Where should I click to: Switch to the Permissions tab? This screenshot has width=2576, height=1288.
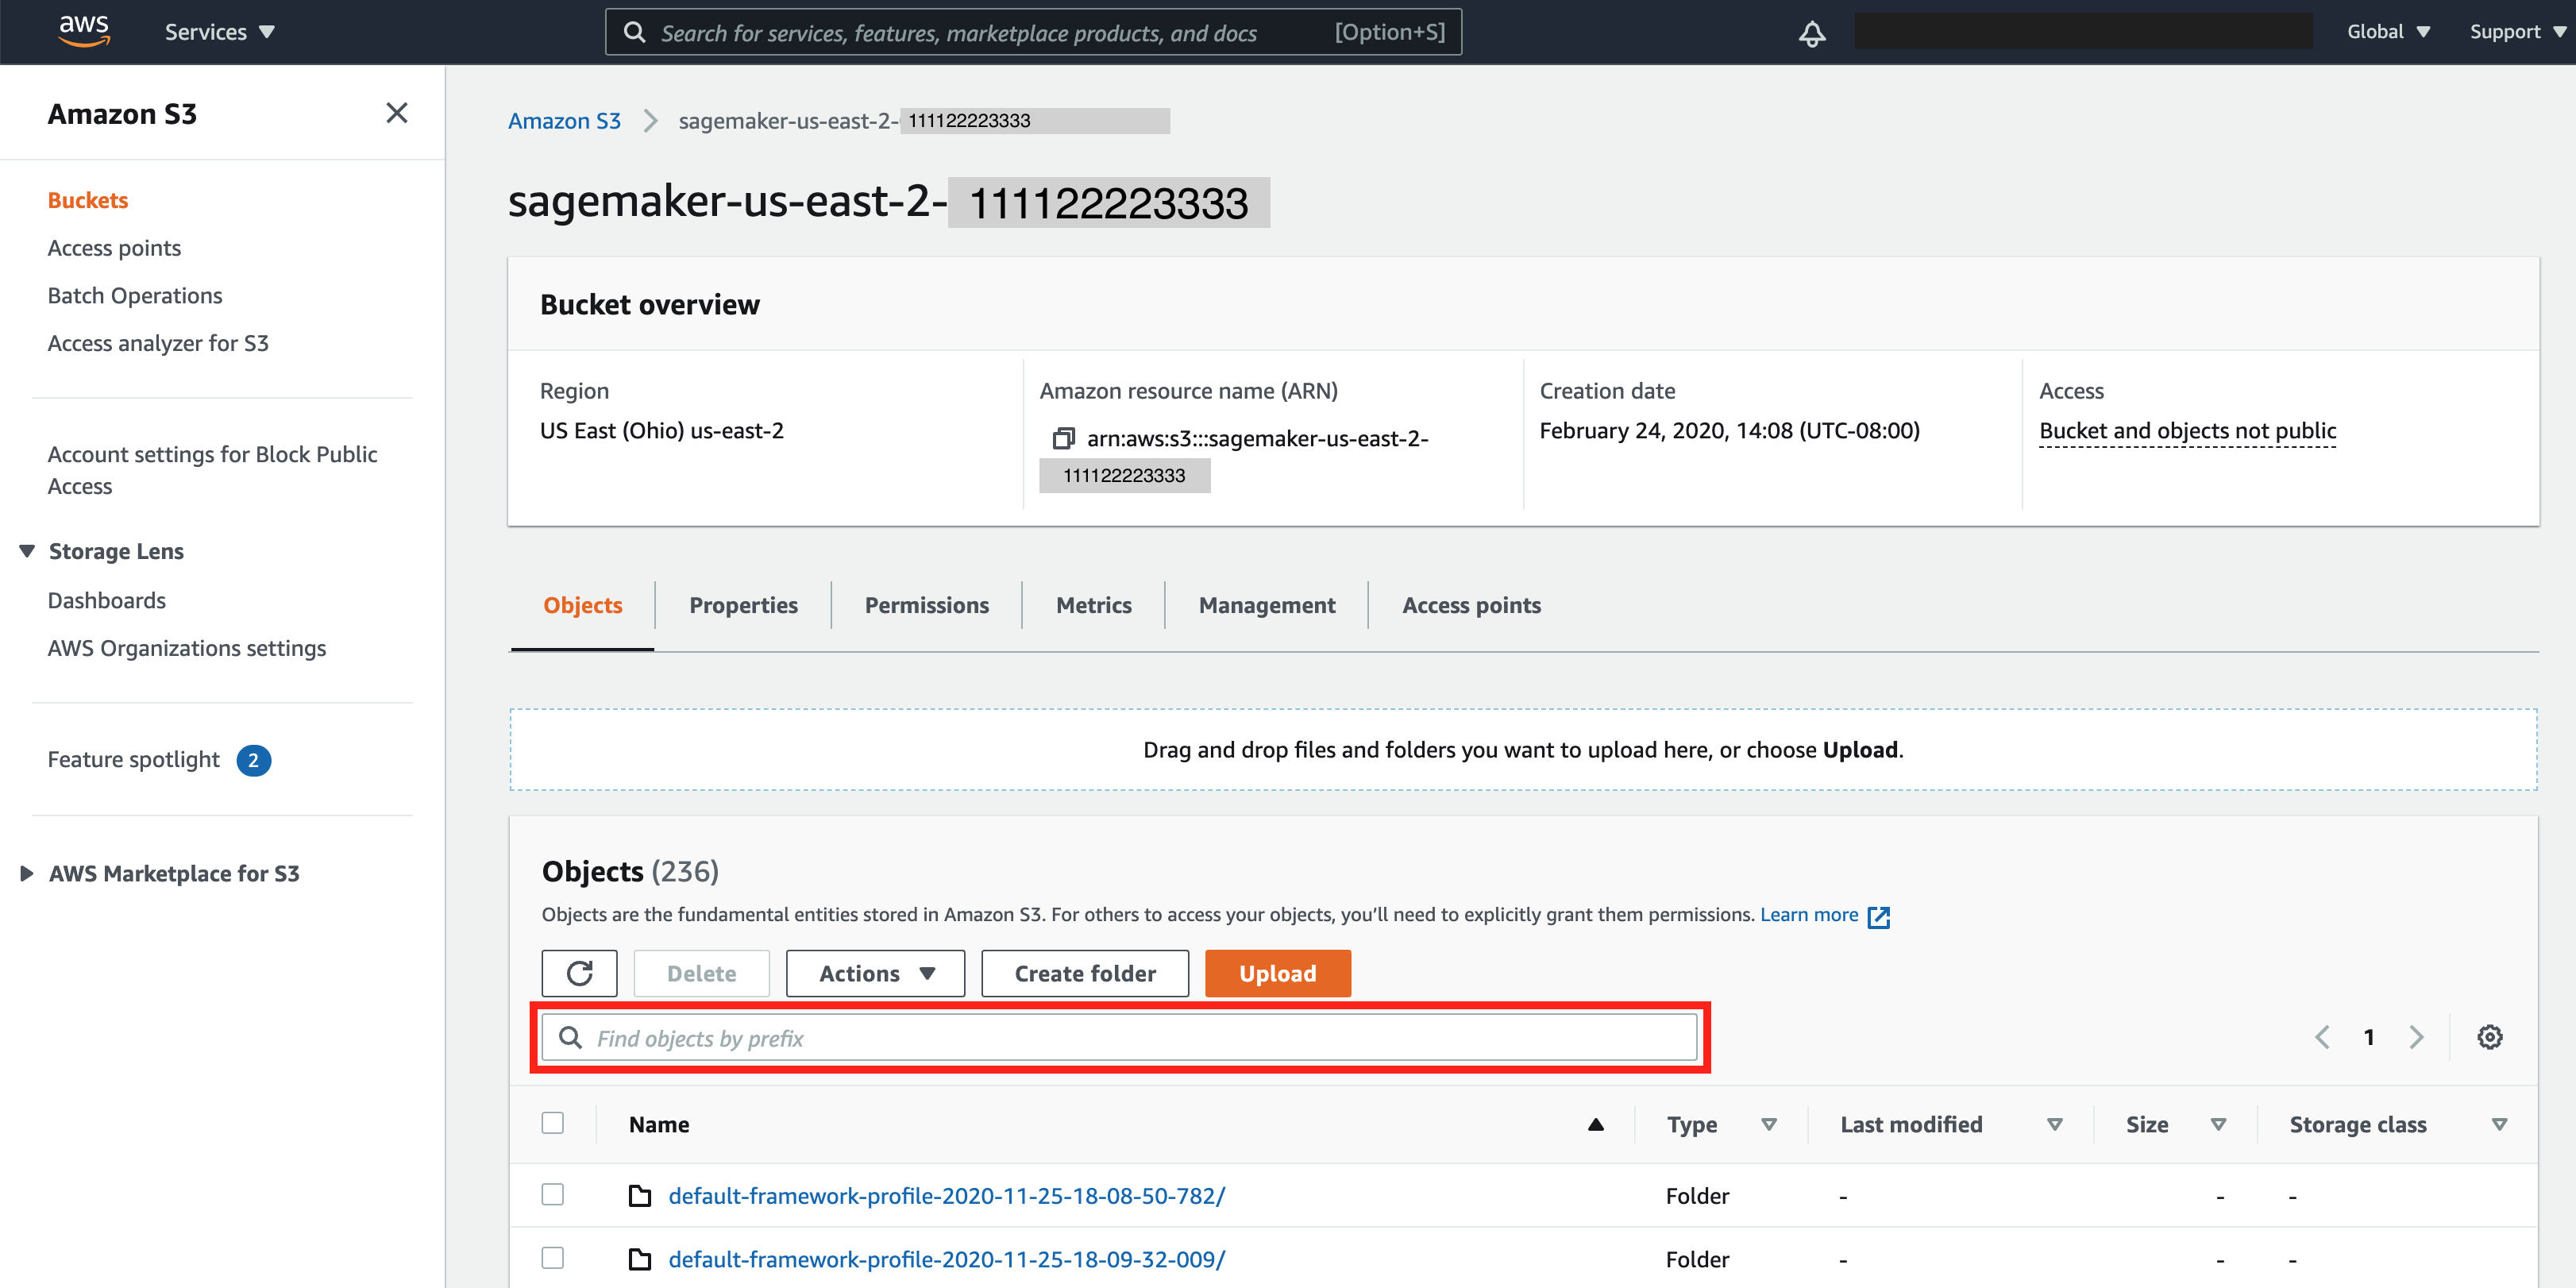[925, 604]
